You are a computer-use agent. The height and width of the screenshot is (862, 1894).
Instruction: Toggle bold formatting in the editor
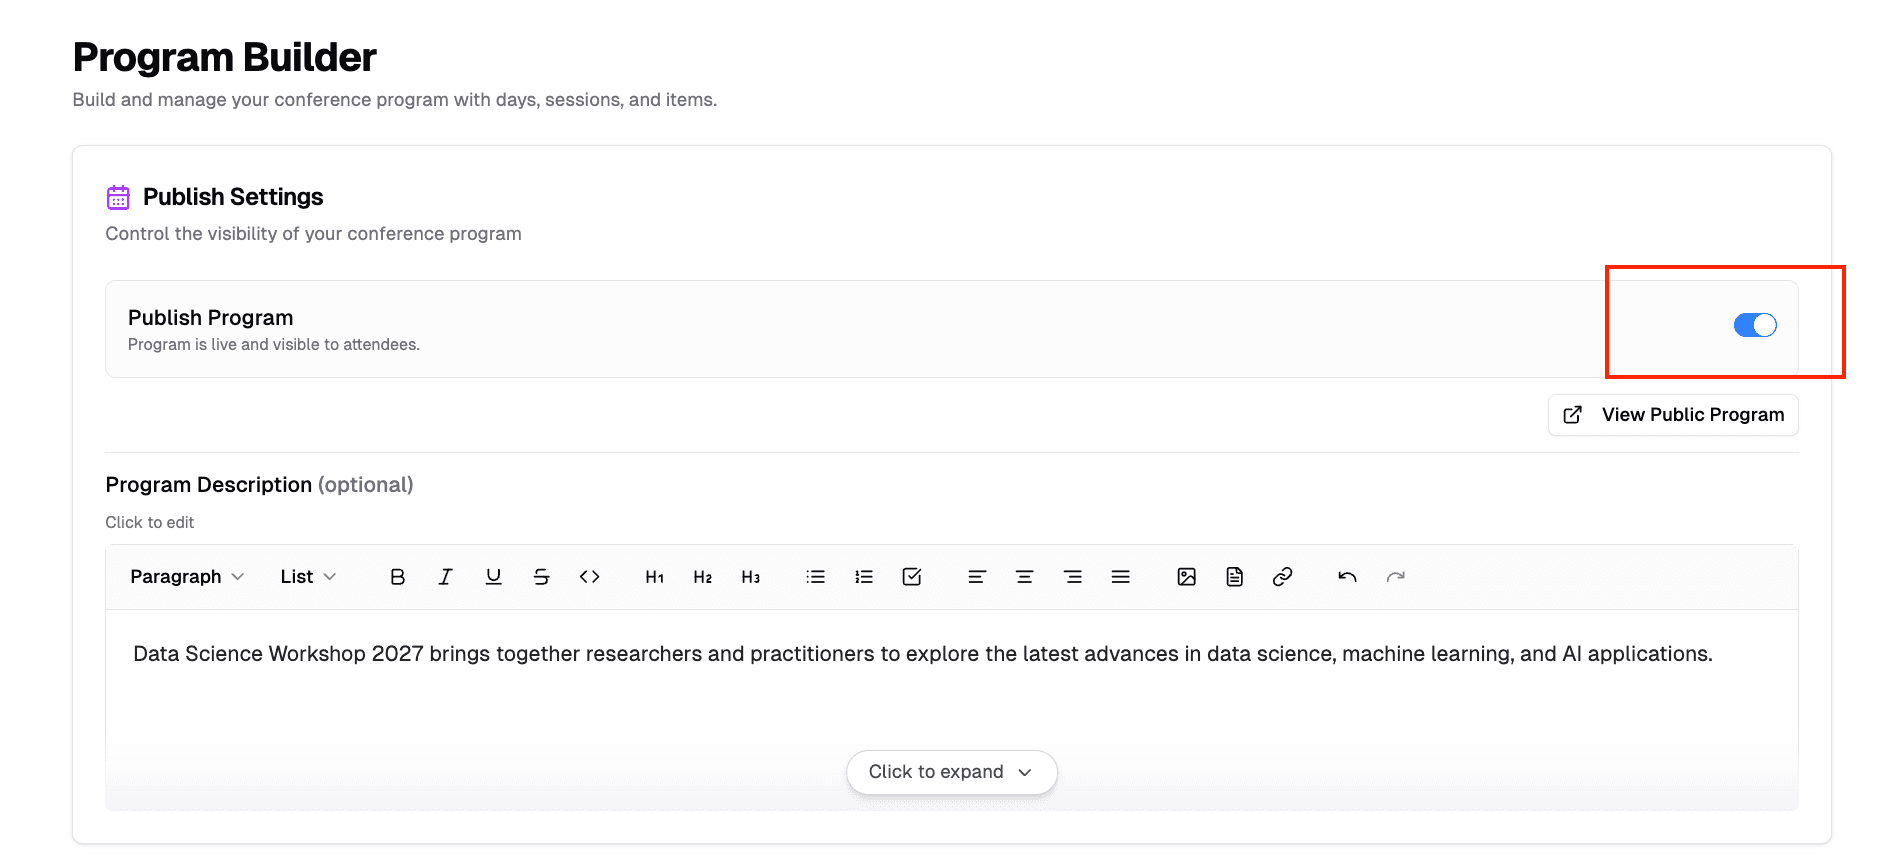tap(397, 576)
